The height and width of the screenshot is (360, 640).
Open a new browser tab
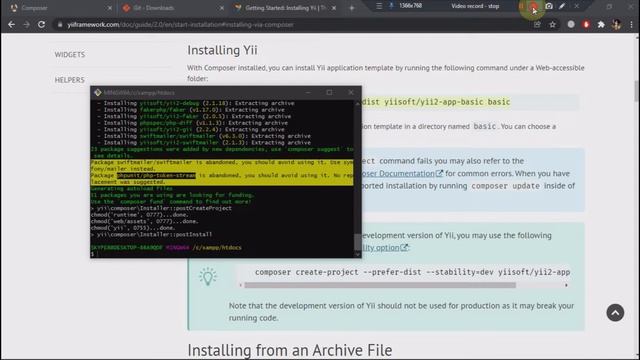pos(352,8)
